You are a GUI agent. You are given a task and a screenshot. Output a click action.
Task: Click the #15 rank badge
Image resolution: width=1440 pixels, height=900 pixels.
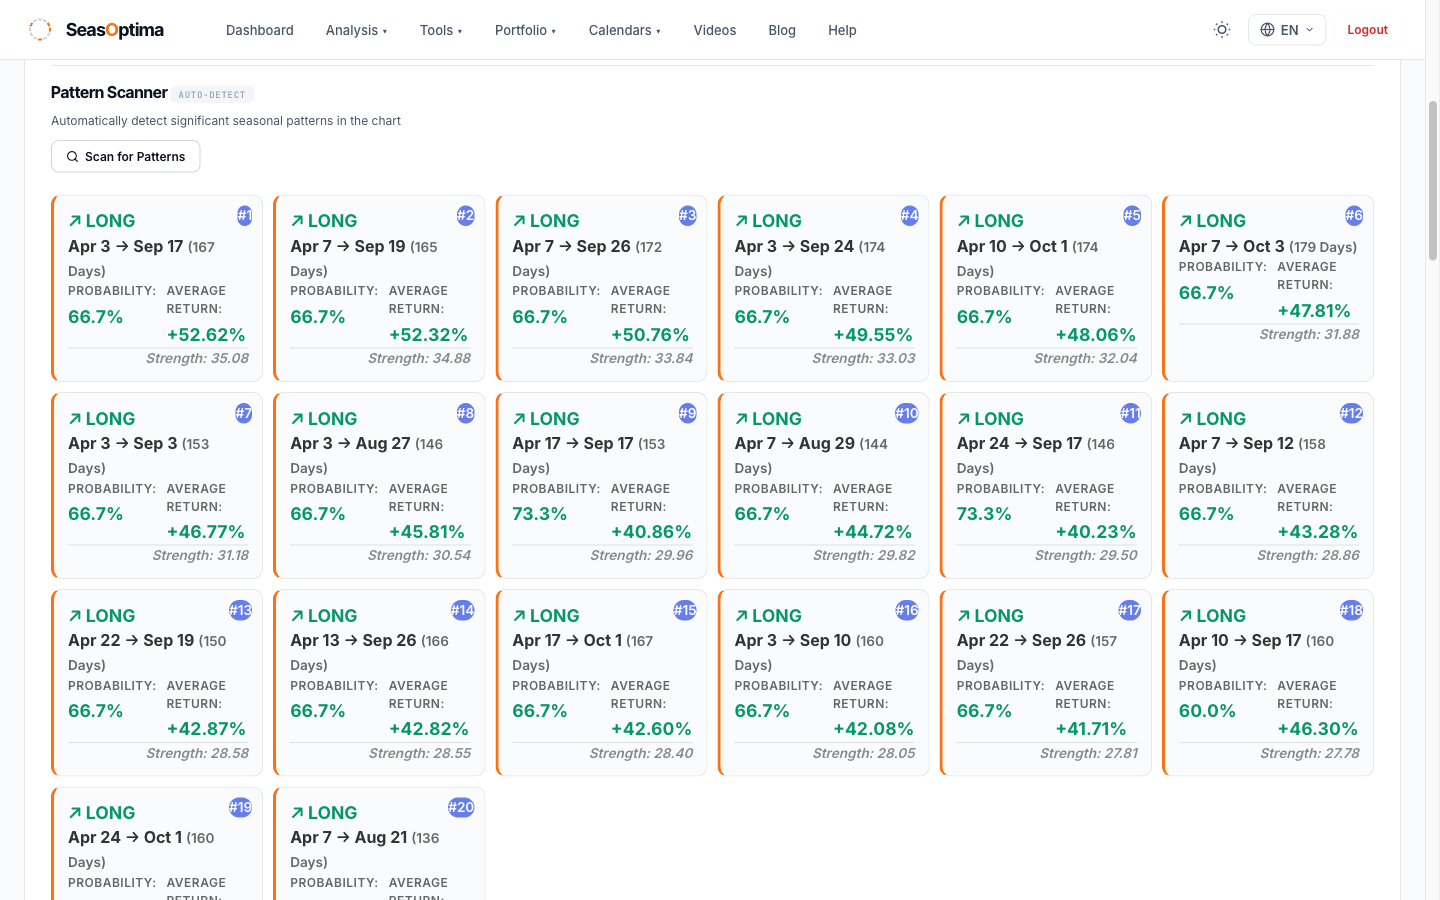pos(685,610)
